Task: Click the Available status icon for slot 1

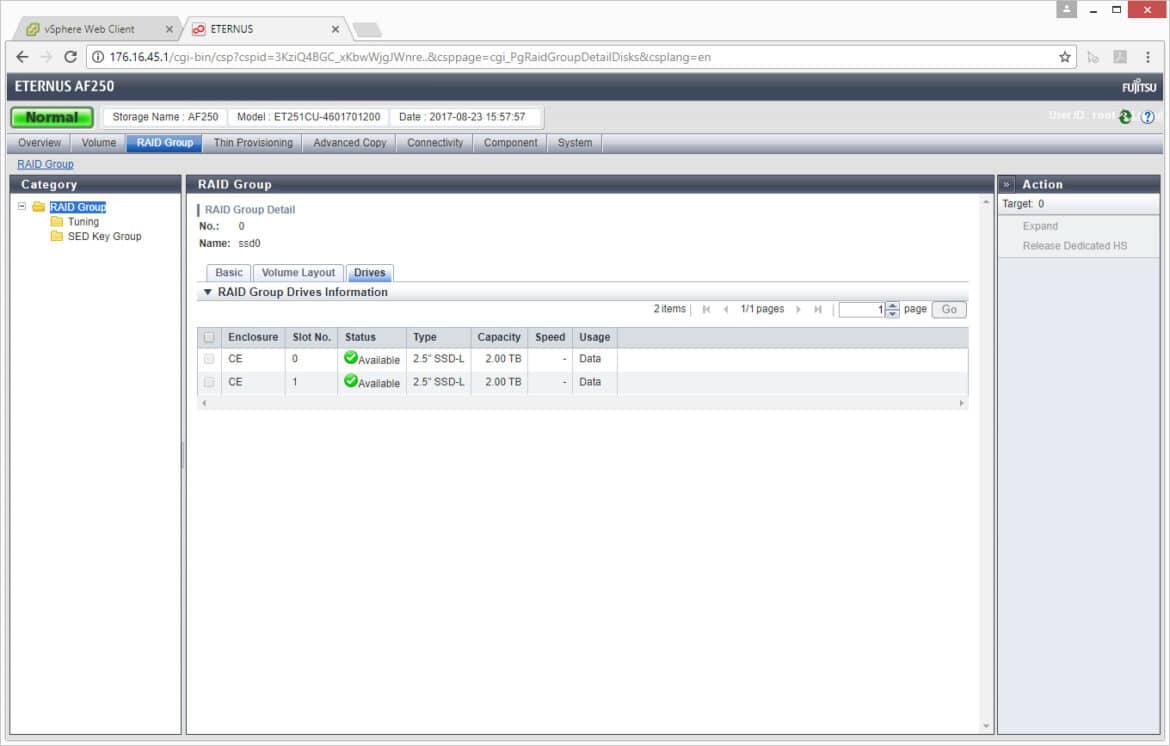Action: pyautogui.click(x=351, y=380)
